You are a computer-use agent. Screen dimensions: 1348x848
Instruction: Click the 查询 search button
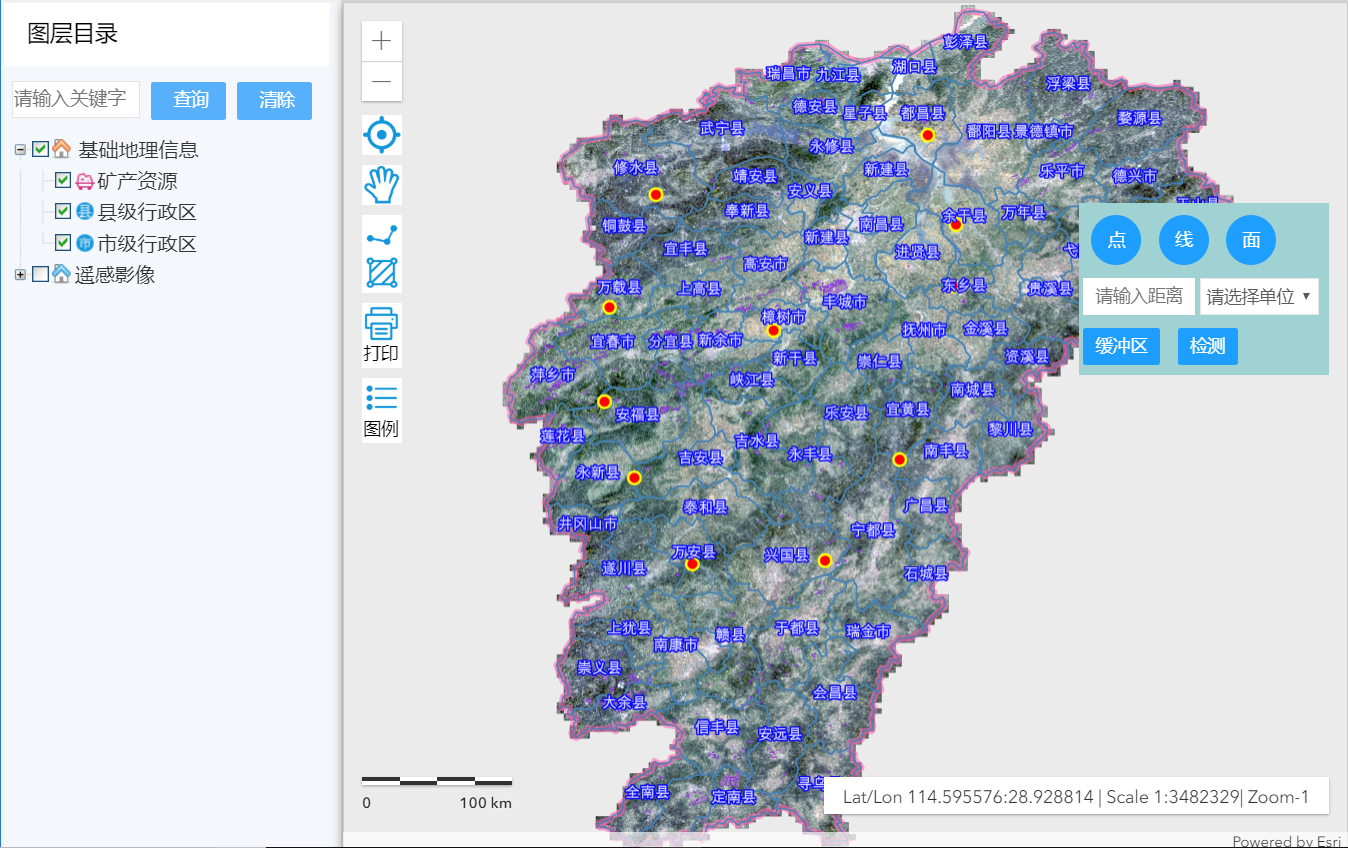[188, 100]
